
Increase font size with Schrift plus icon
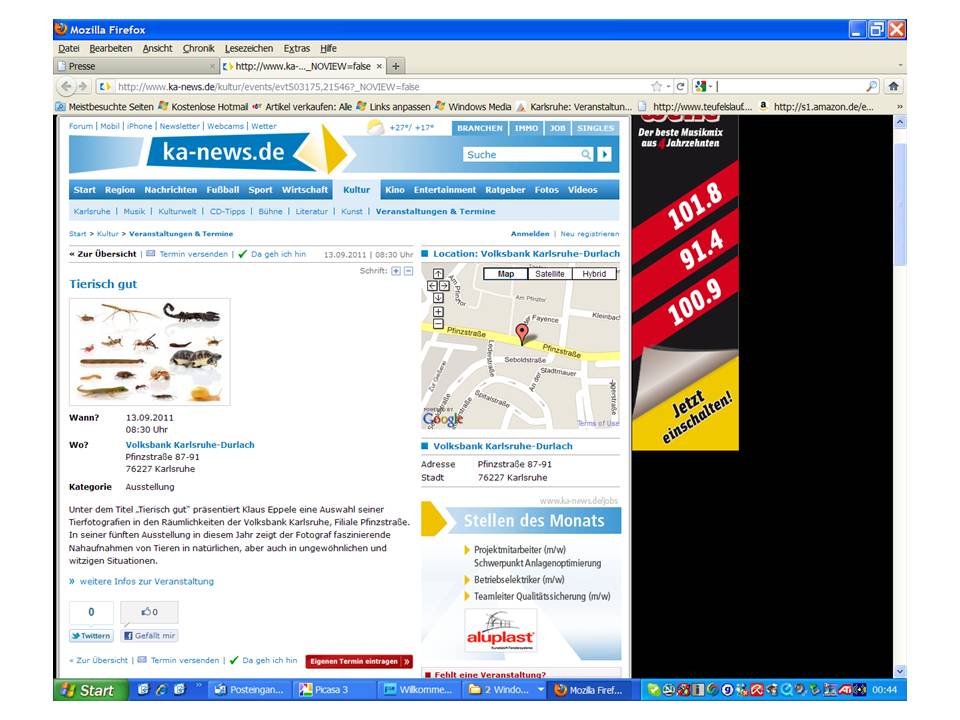pos(396,271)
